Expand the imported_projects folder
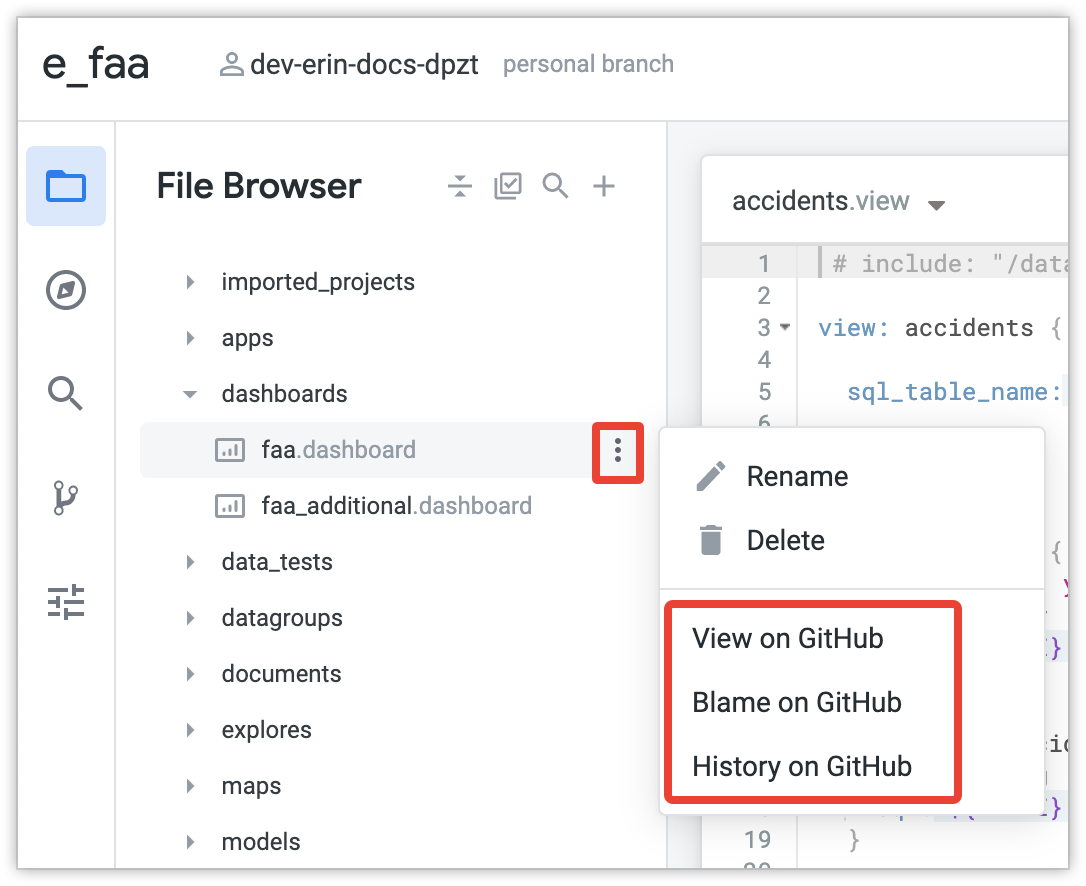Image resolution: width=1086 pixels, height=886 pixels. [x=190, y=282]
